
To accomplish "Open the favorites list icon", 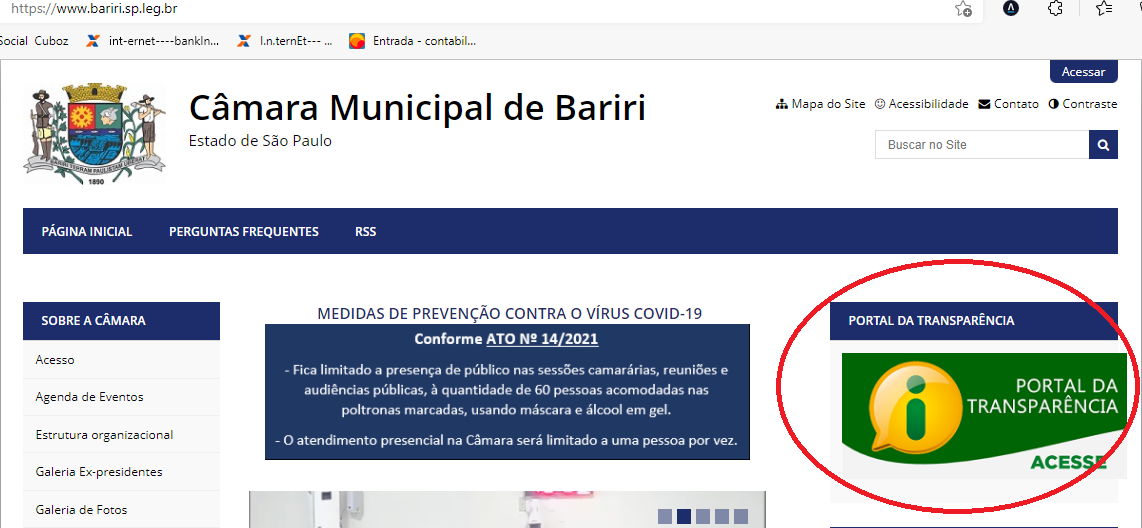I will [1104, 9].
